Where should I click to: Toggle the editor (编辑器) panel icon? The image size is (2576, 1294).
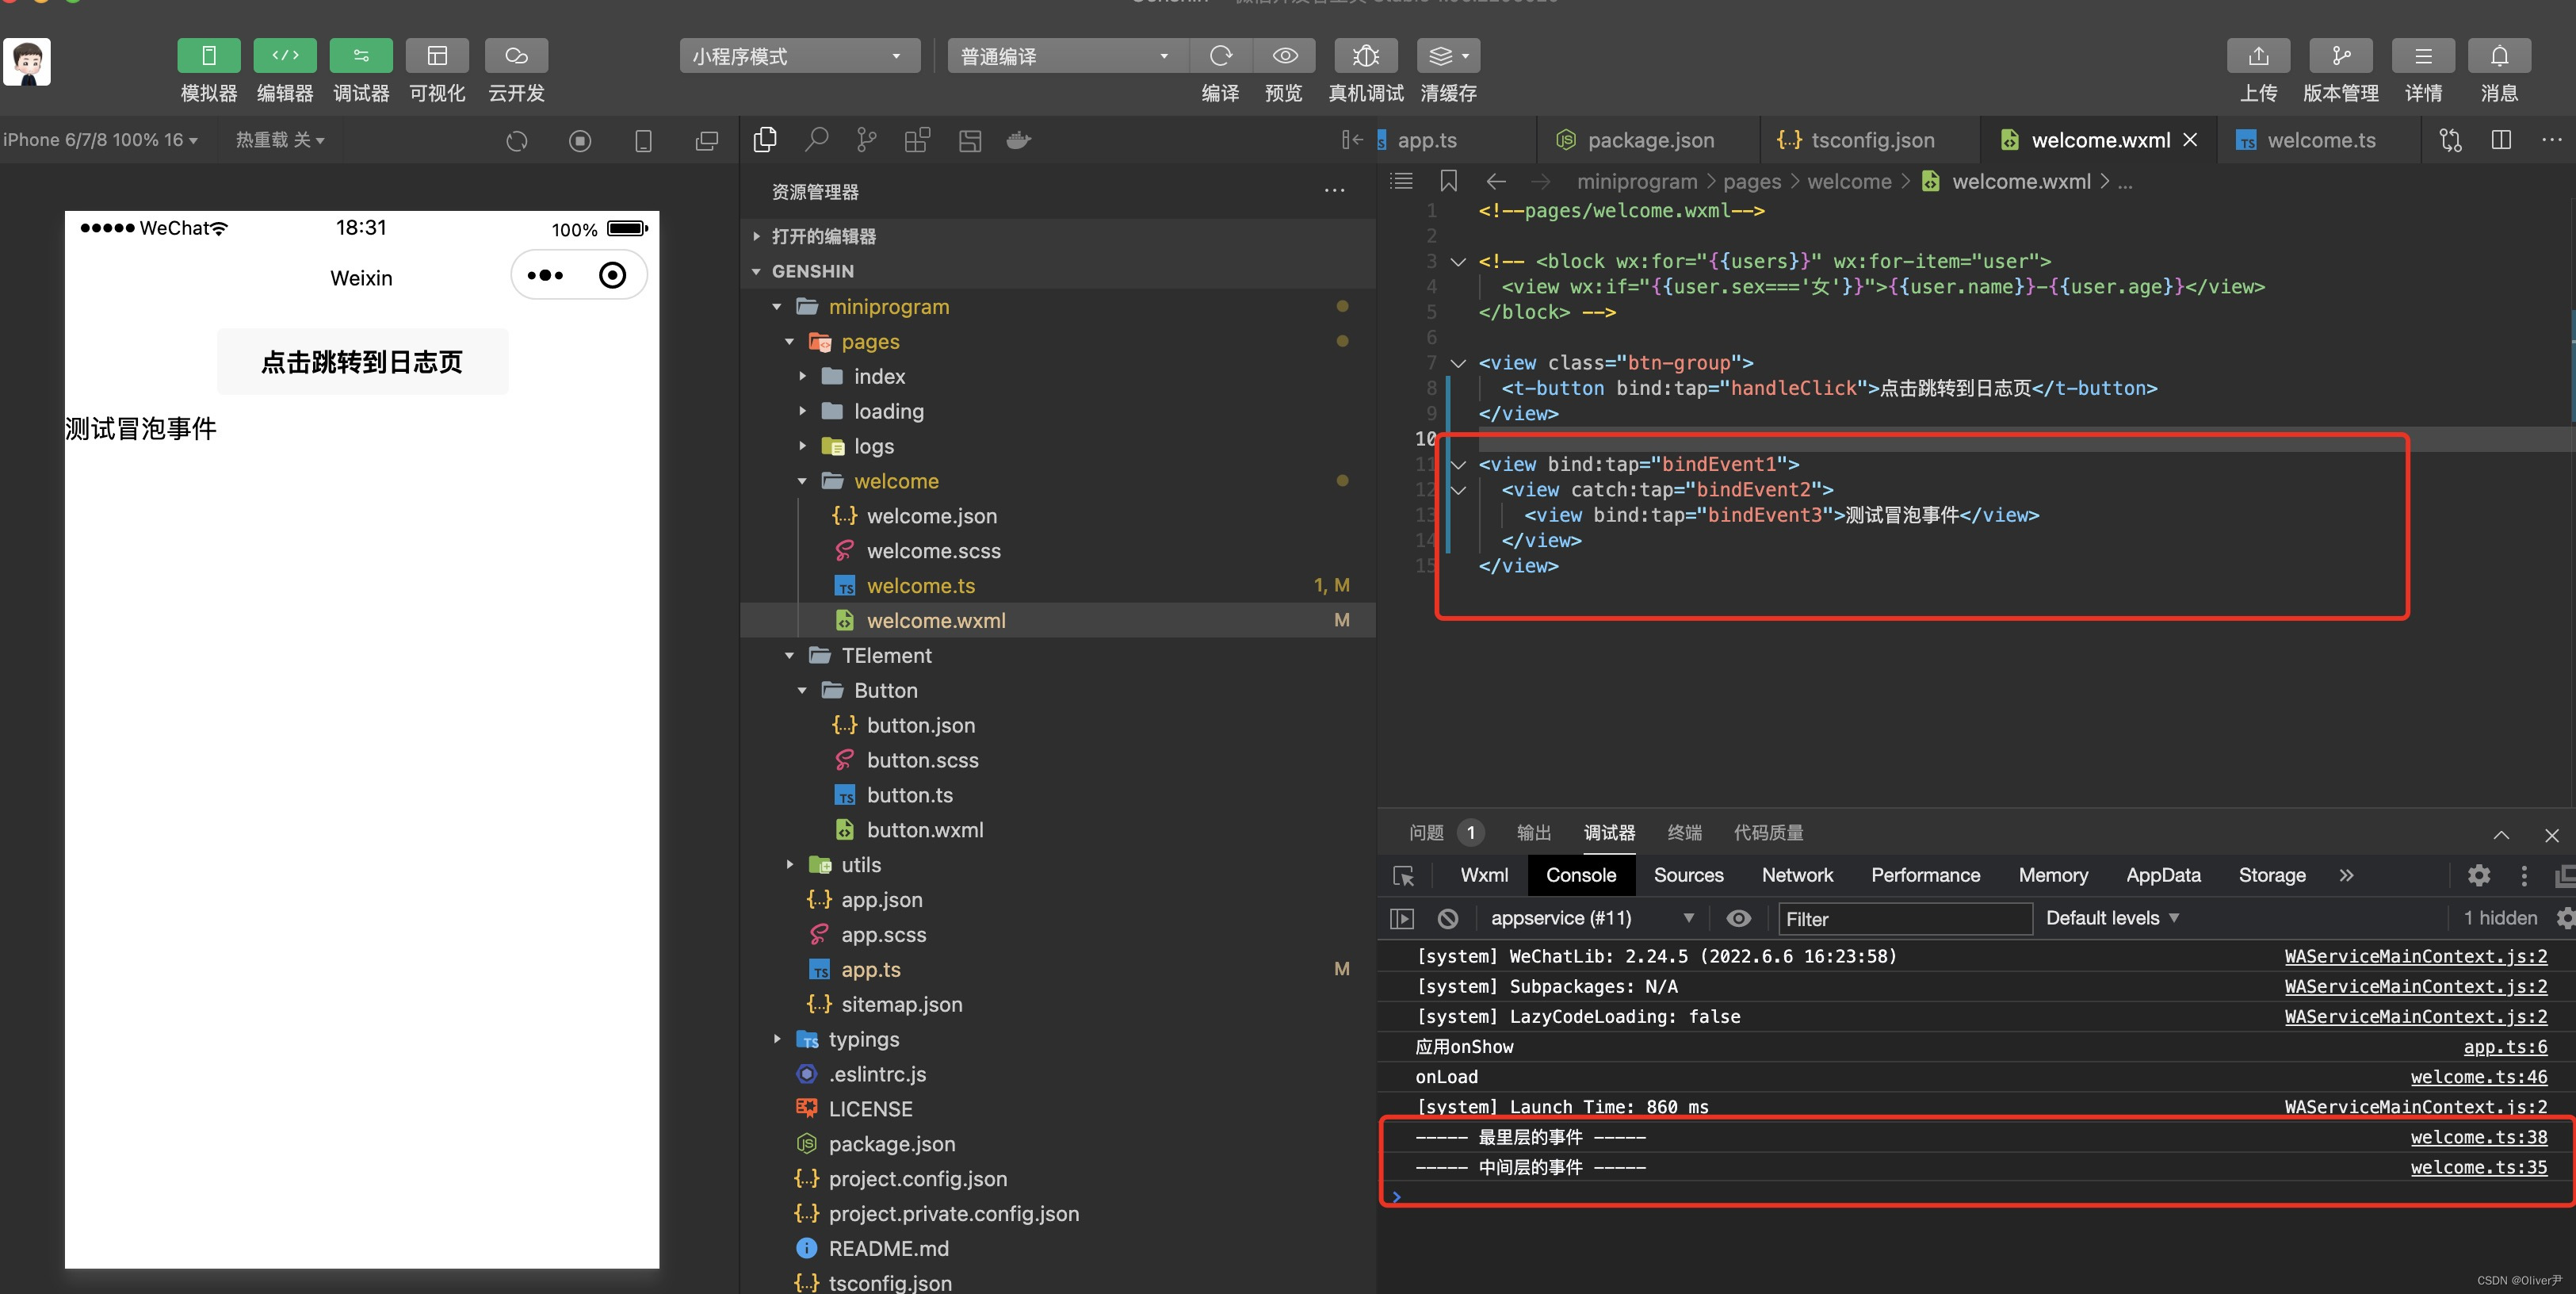coord(284,56)
